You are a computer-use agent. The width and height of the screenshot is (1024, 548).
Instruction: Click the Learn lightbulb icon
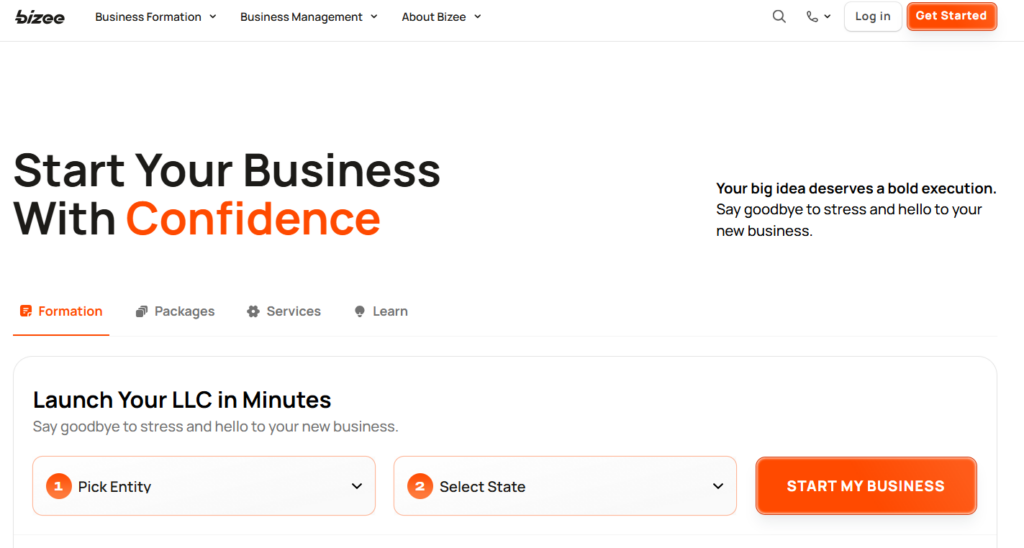point(360,311)
